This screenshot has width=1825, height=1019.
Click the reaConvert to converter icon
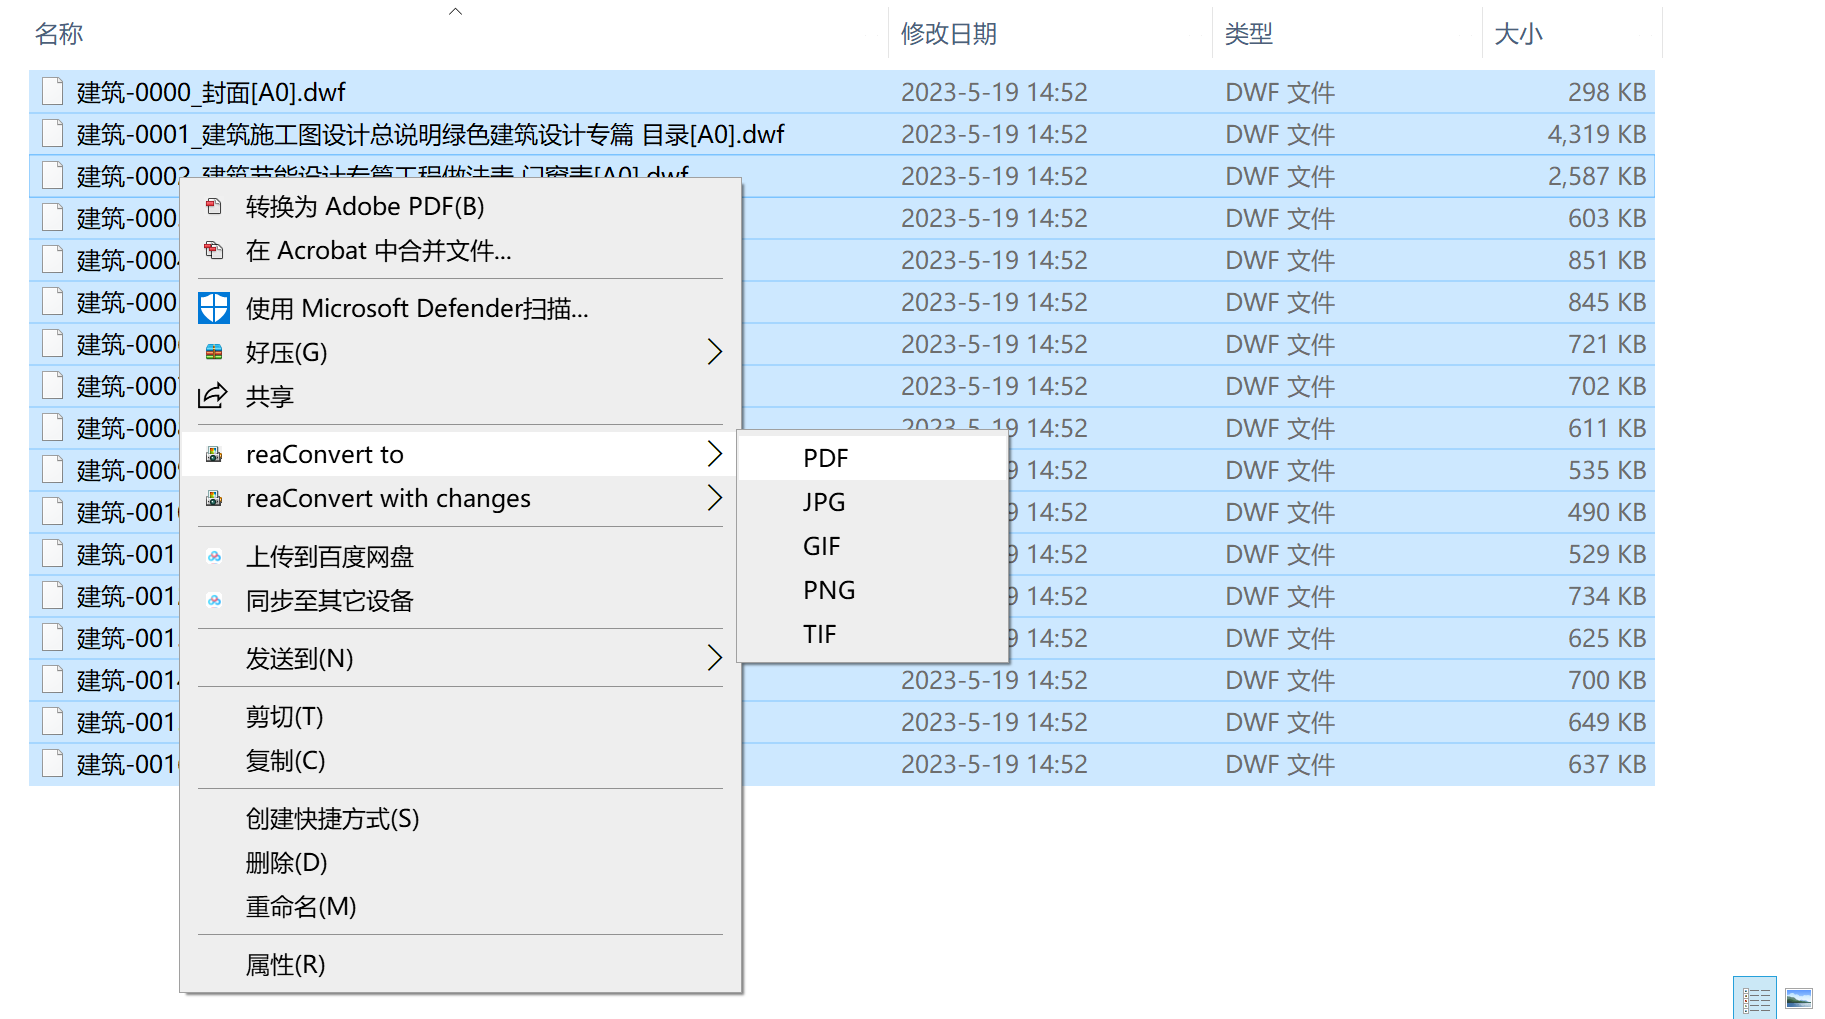(x=212, y=453)
